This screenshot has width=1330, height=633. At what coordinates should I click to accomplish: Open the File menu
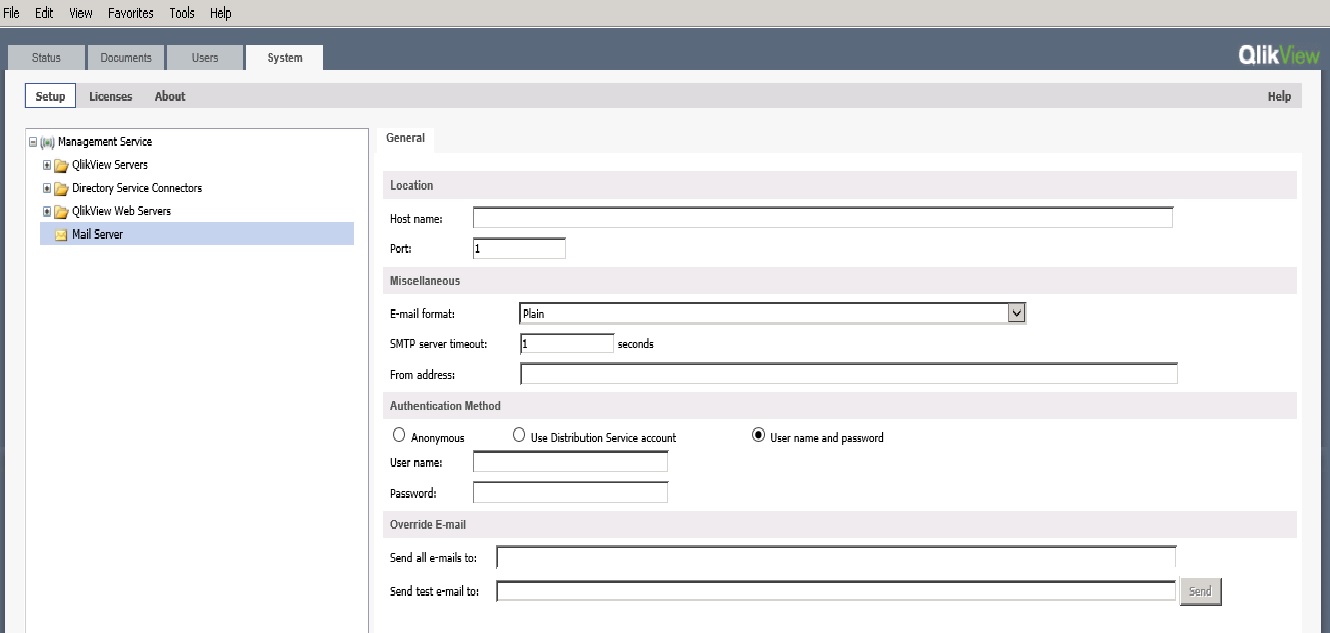[x=12, y=13]
